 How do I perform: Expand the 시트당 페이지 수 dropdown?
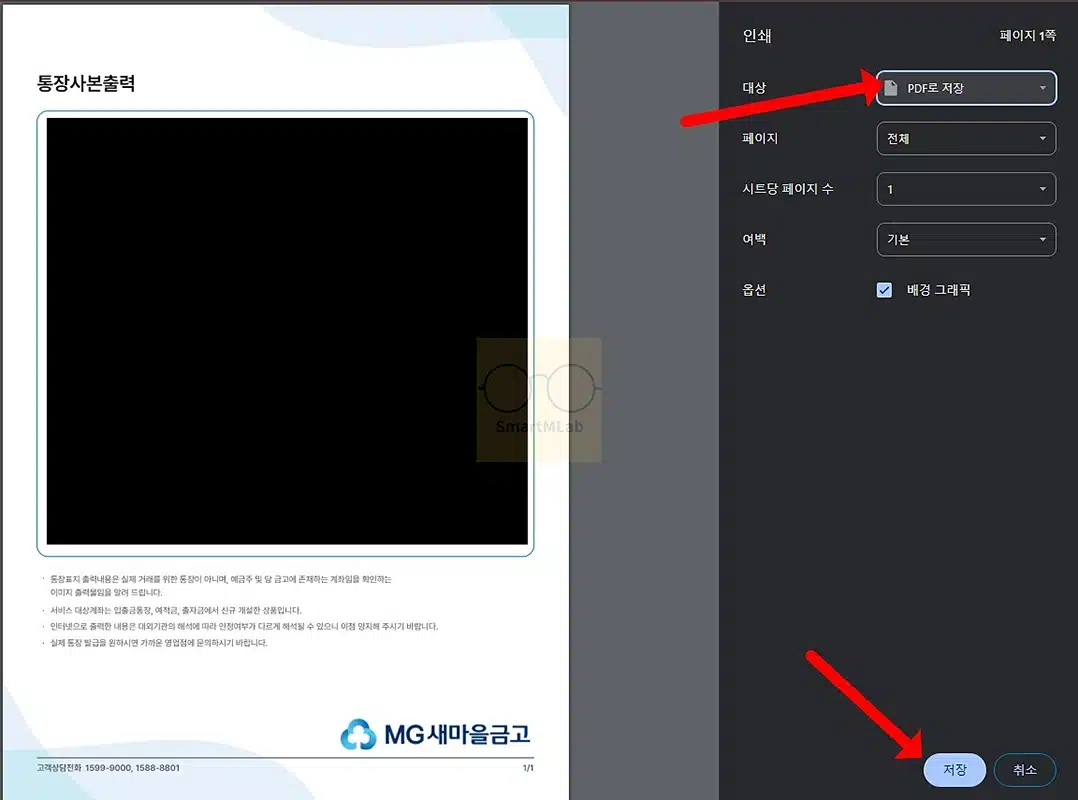click(966, 189)
